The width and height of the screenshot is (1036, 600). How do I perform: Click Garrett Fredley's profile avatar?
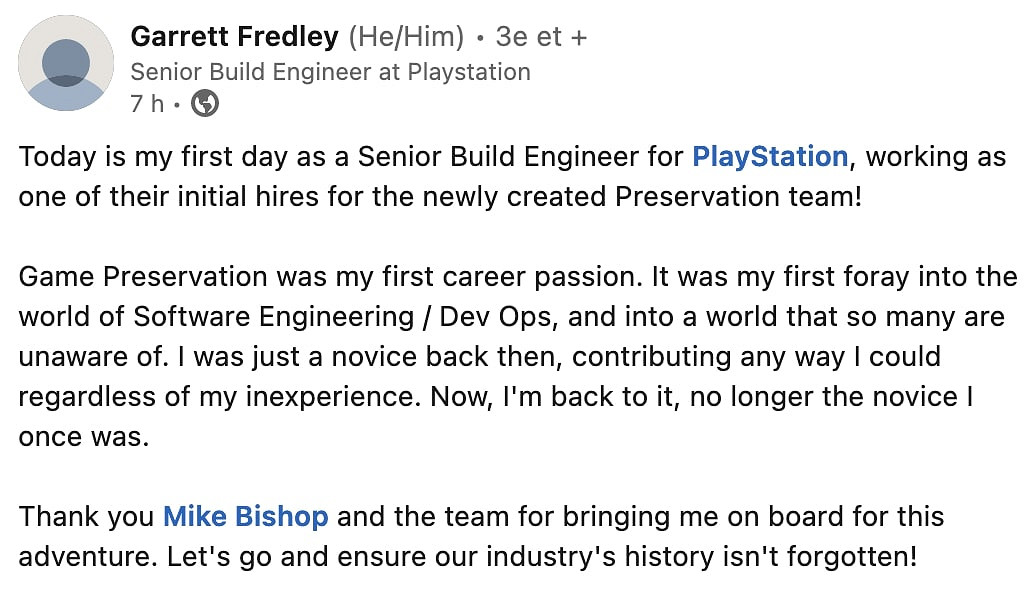66,63
